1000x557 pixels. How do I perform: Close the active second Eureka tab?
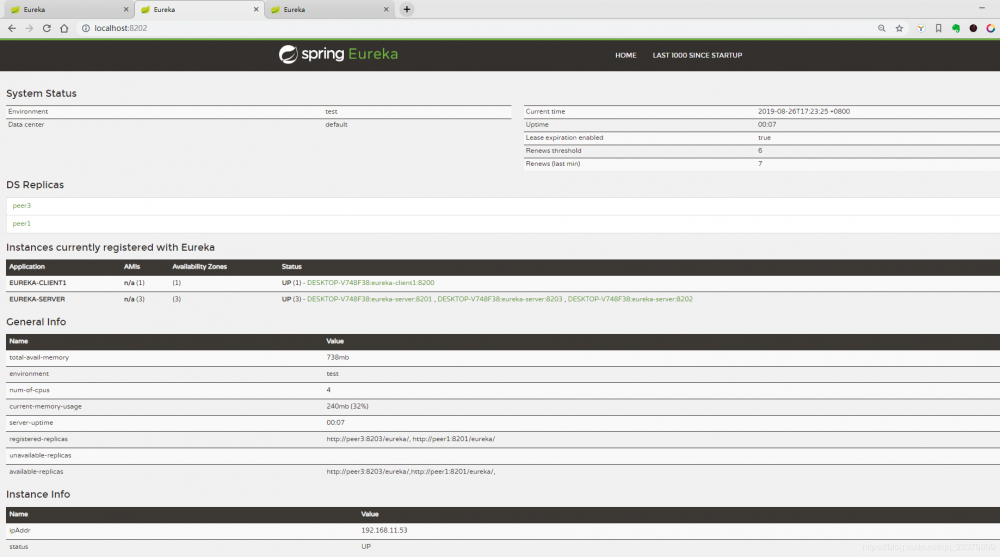[x=256, y=10]
